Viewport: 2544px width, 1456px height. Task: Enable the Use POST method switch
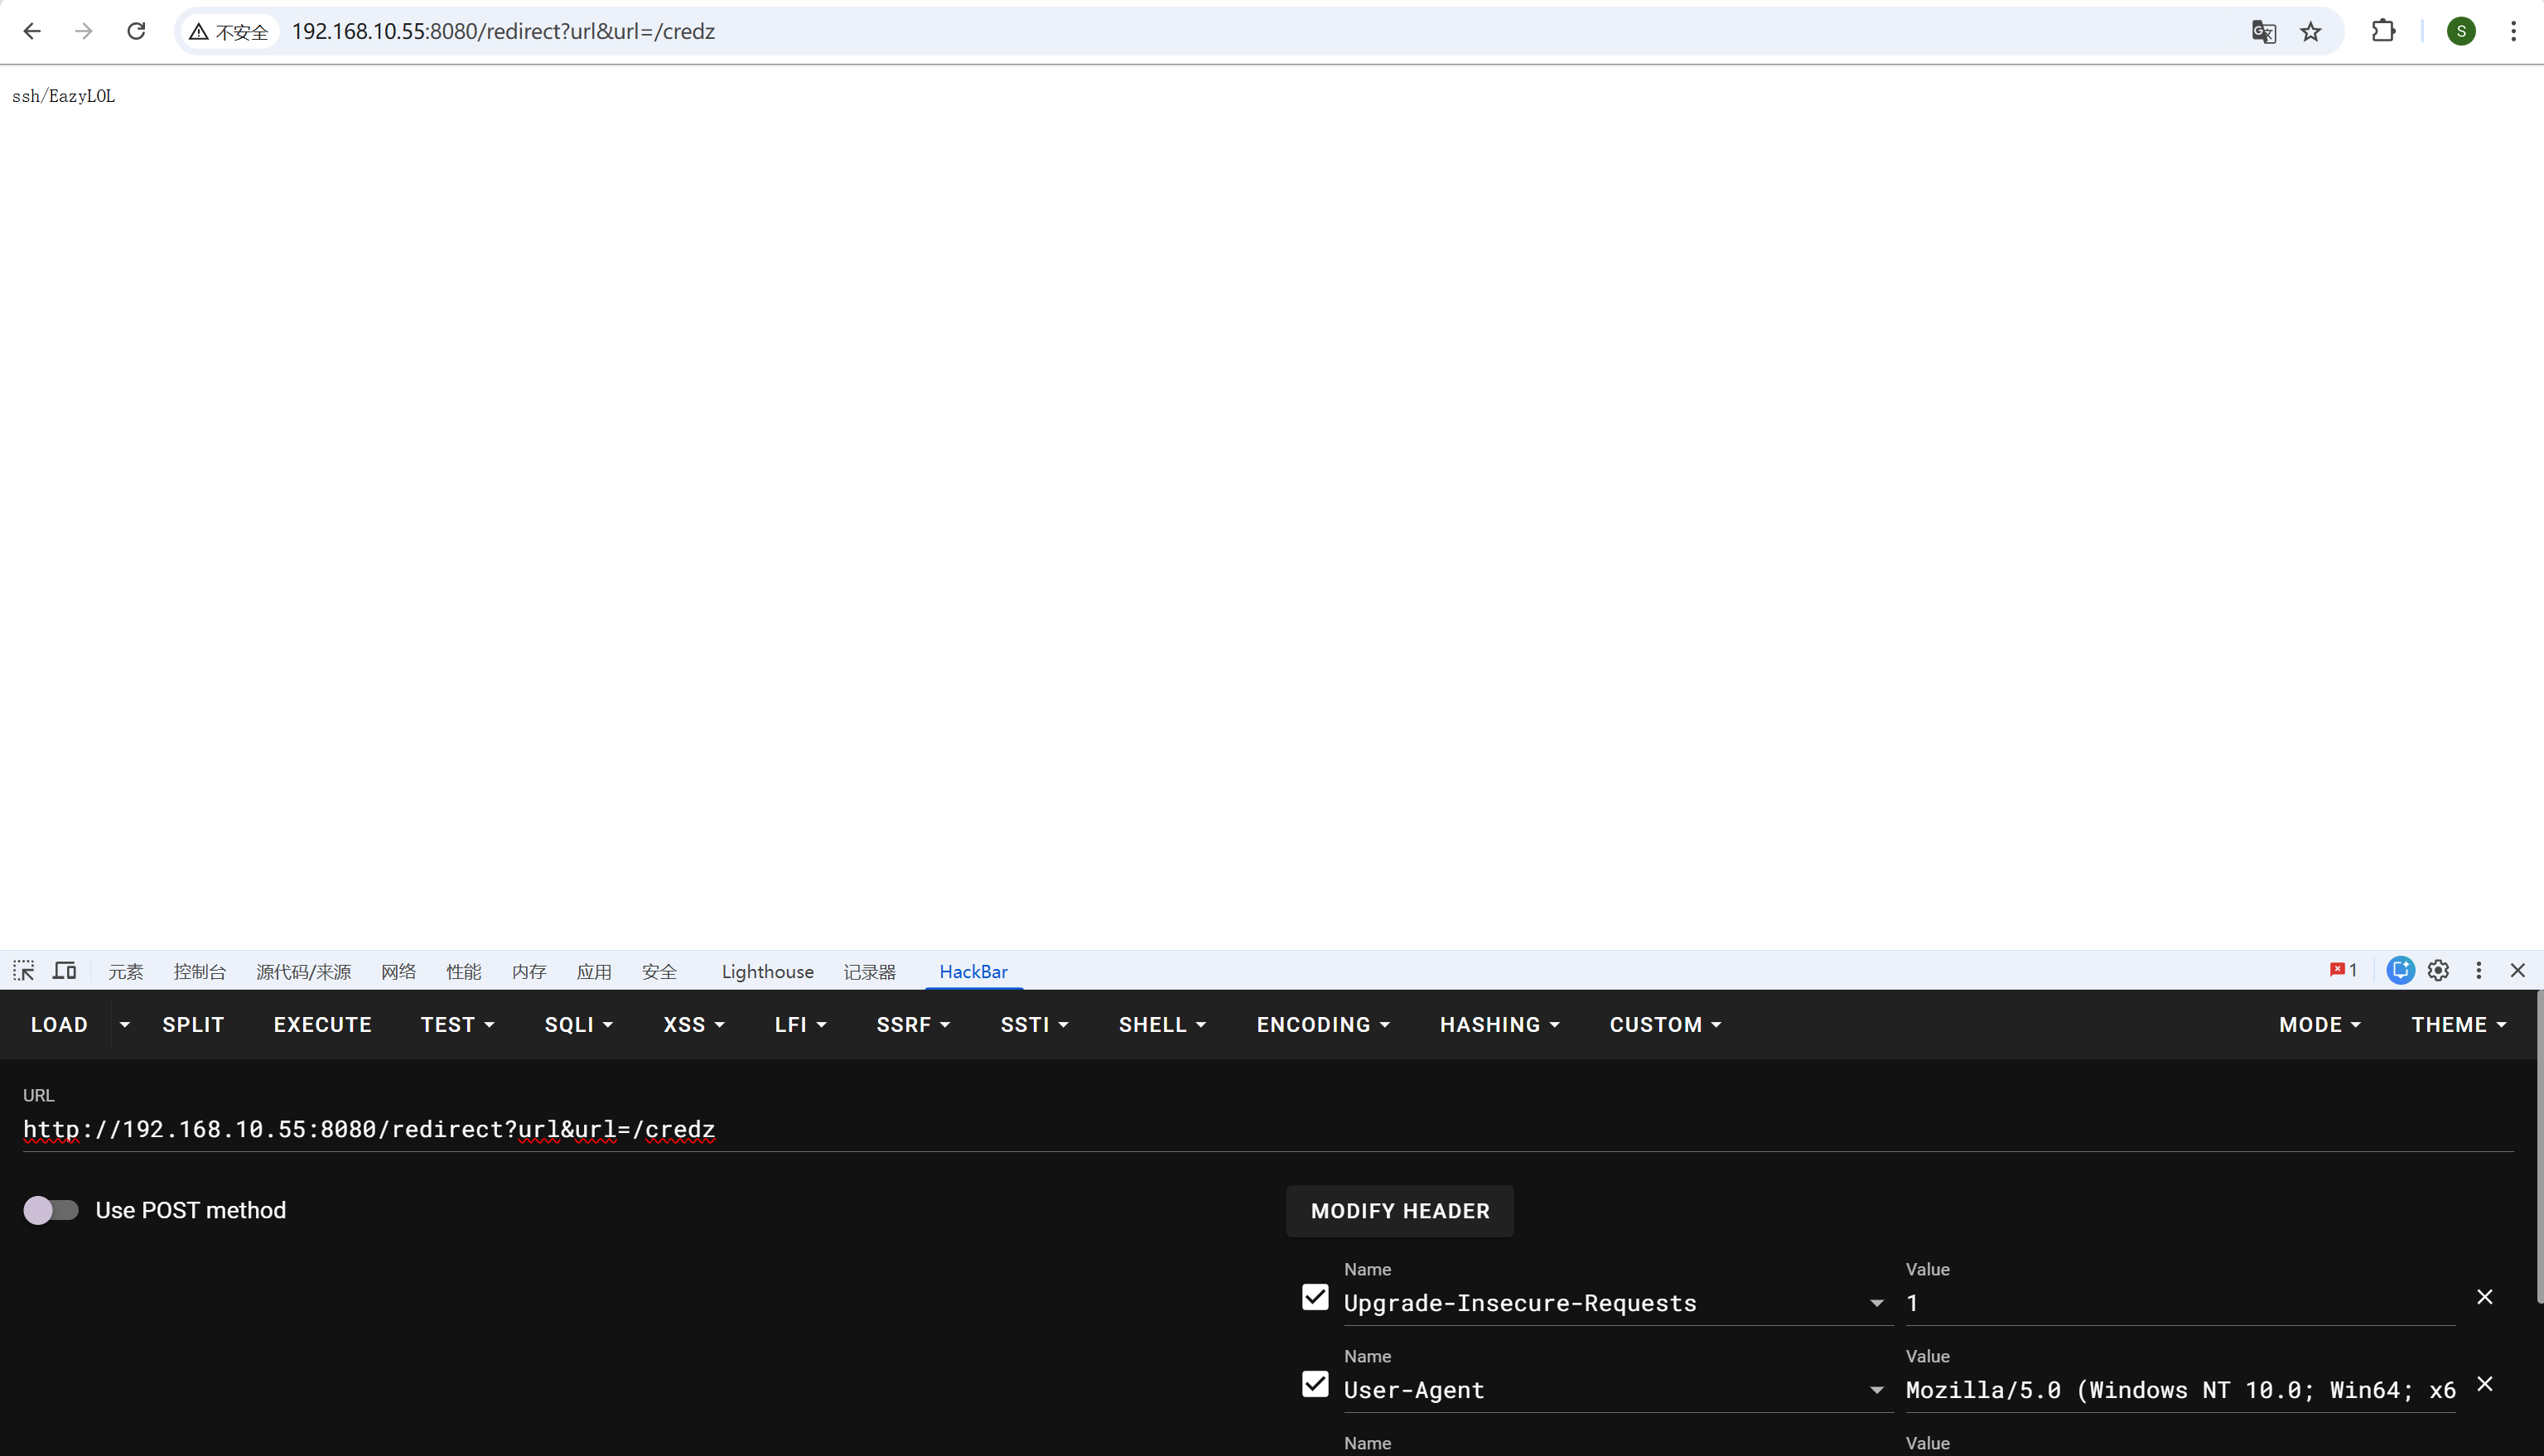click(51, 1210)
